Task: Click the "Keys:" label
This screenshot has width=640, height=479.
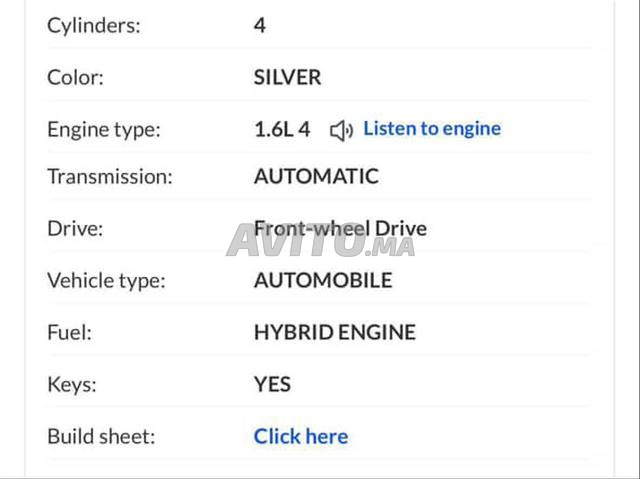Action: coord(71,384)
